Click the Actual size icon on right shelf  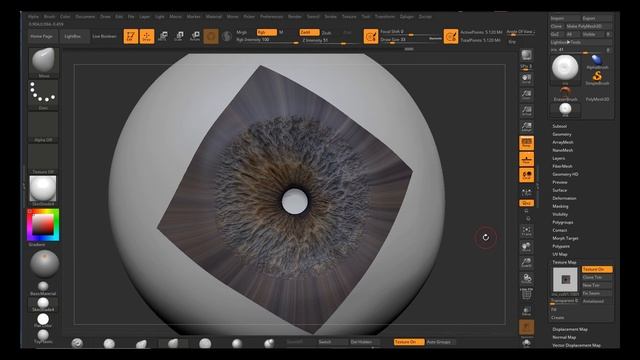tap(527, 111)
